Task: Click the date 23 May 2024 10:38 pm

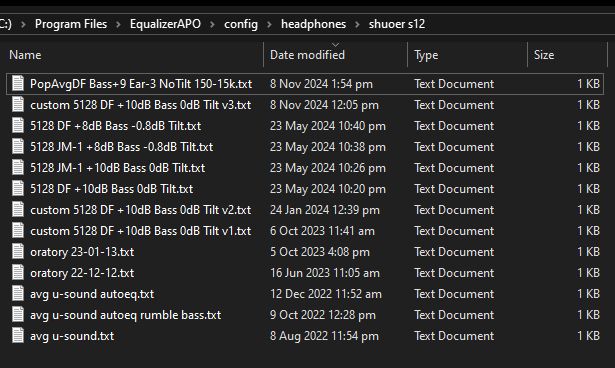Action: 328,147
